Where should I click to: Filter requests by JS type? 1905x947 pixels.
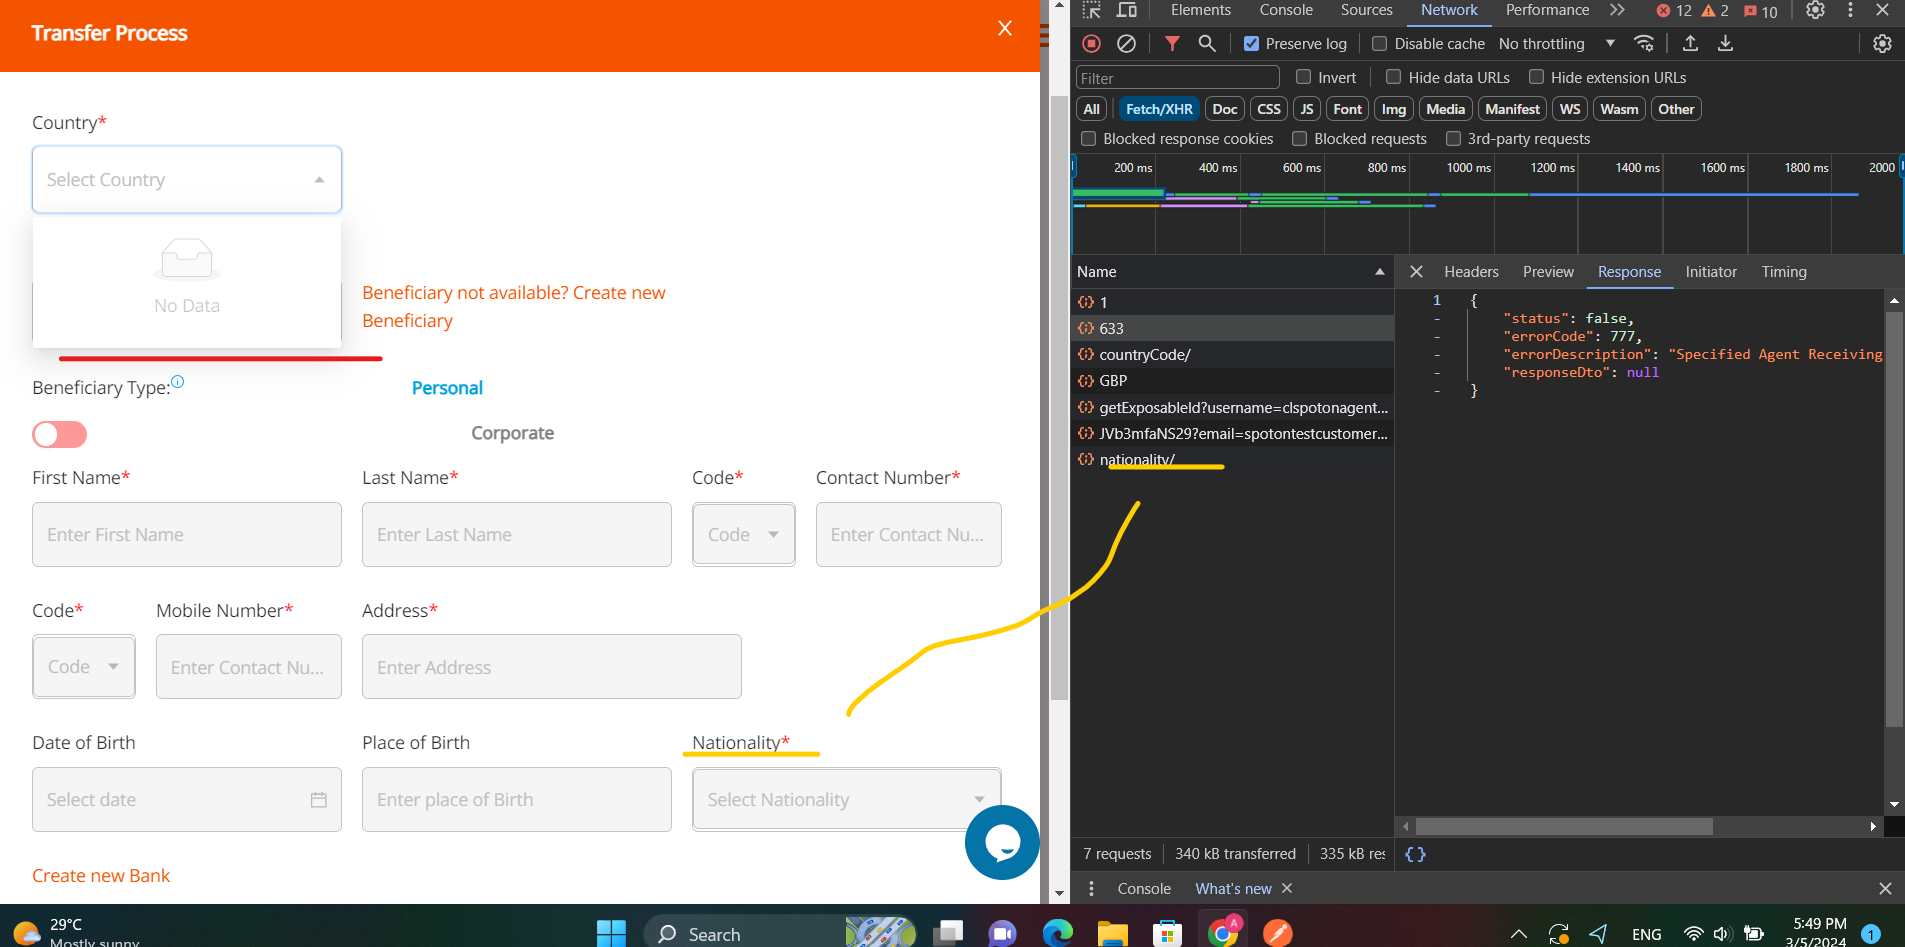pos(1306,109)
